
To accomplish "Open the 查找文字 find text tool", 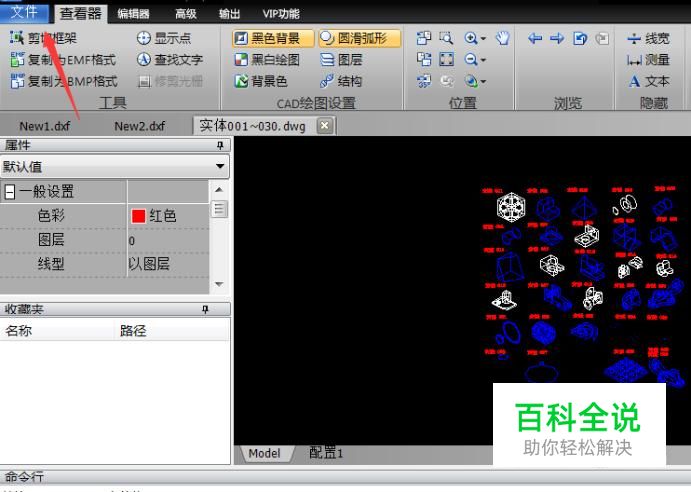I will pyautogui.click(x=170, y=60).
